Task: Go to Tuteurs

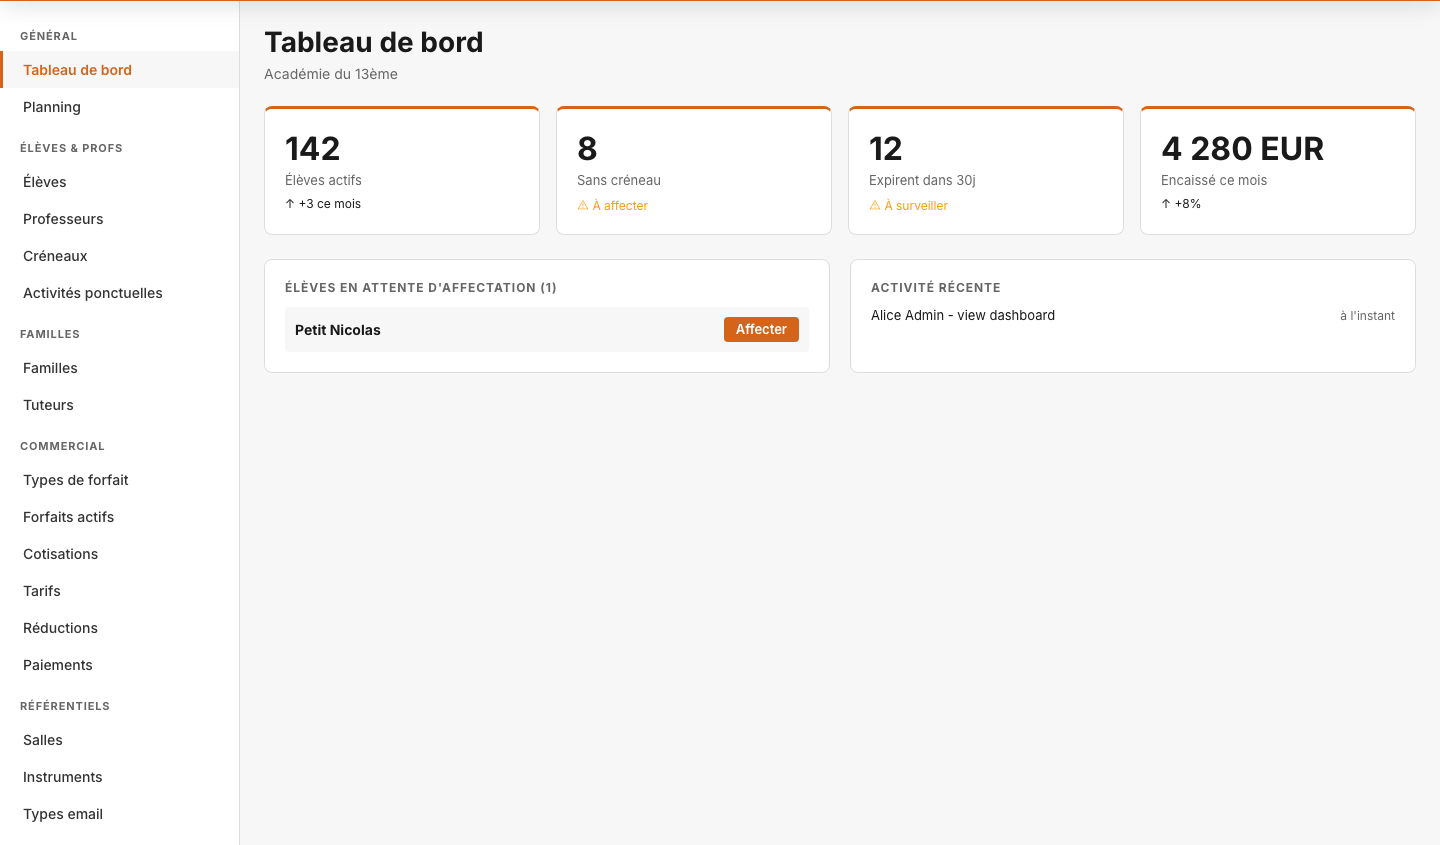Action: coord(120,405)
